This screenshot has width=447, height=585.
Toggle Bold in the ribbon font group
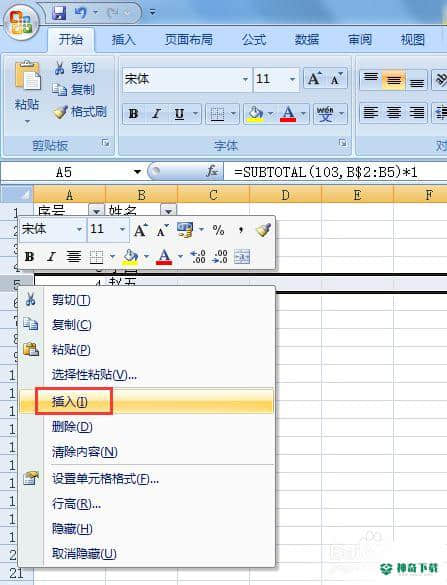pyautogui.click(x=133, y=113)
